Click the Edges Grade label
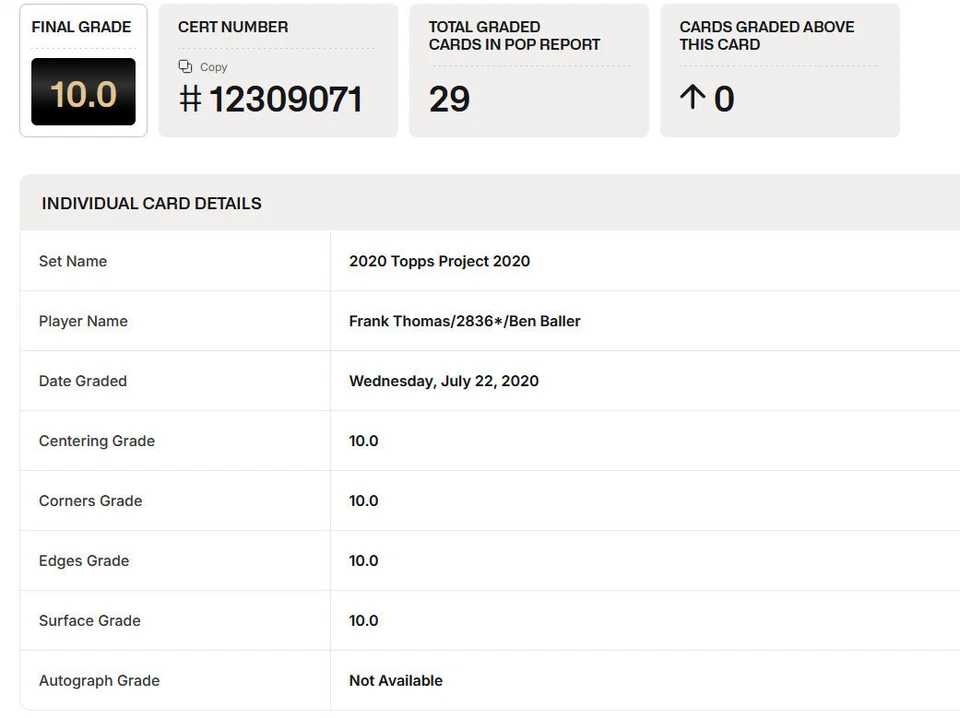The image size is (960, 718). pos(84,561)
